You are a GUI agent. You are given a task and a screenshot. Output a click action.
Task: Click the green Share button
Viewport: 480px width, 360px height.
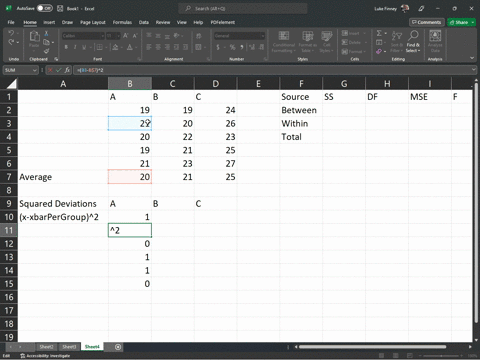(x=461, y=22)
